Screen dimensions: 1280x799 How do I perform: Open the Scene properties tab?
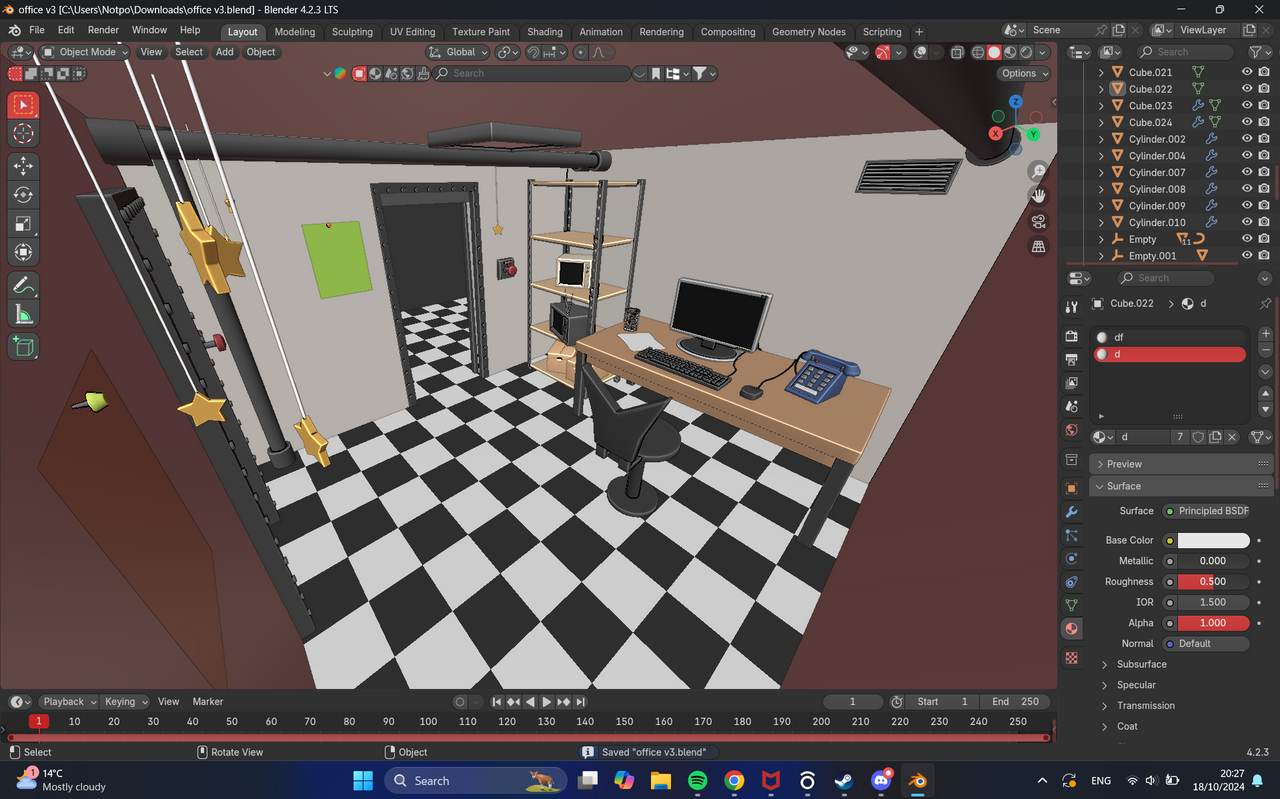[x=1072, y=407]
